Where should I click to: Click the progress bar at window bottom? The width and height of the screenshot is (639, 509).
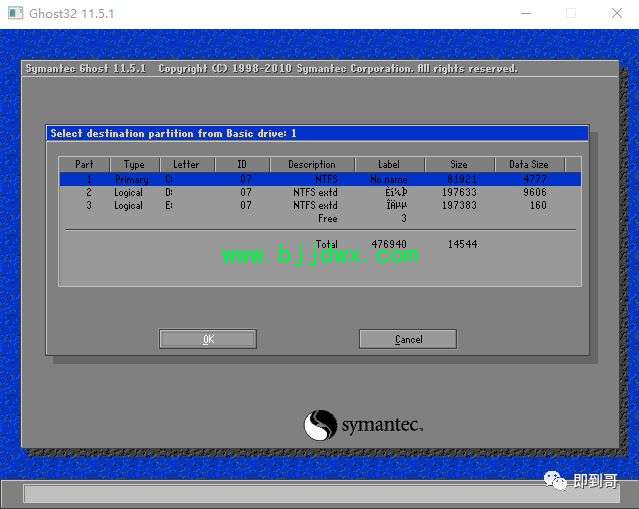(x=321, y=494)
